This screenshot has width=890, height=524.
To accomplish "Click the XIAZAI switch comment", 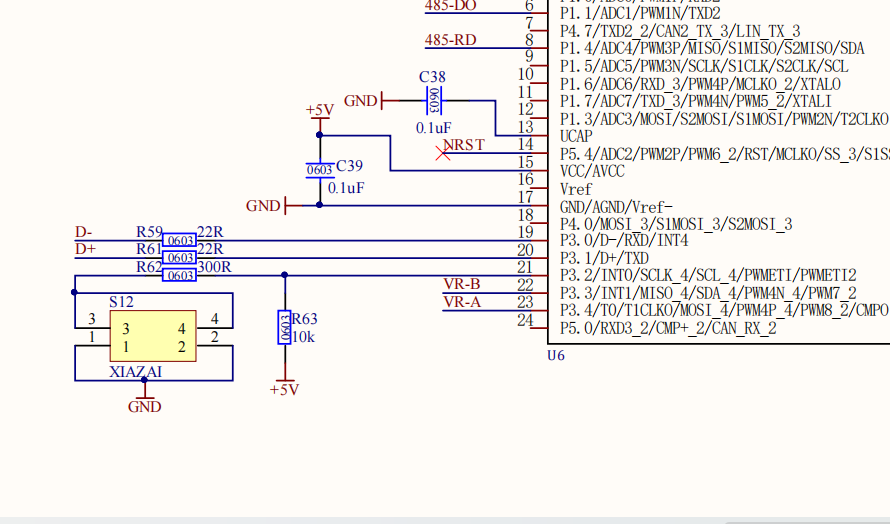I will point(136,372).
